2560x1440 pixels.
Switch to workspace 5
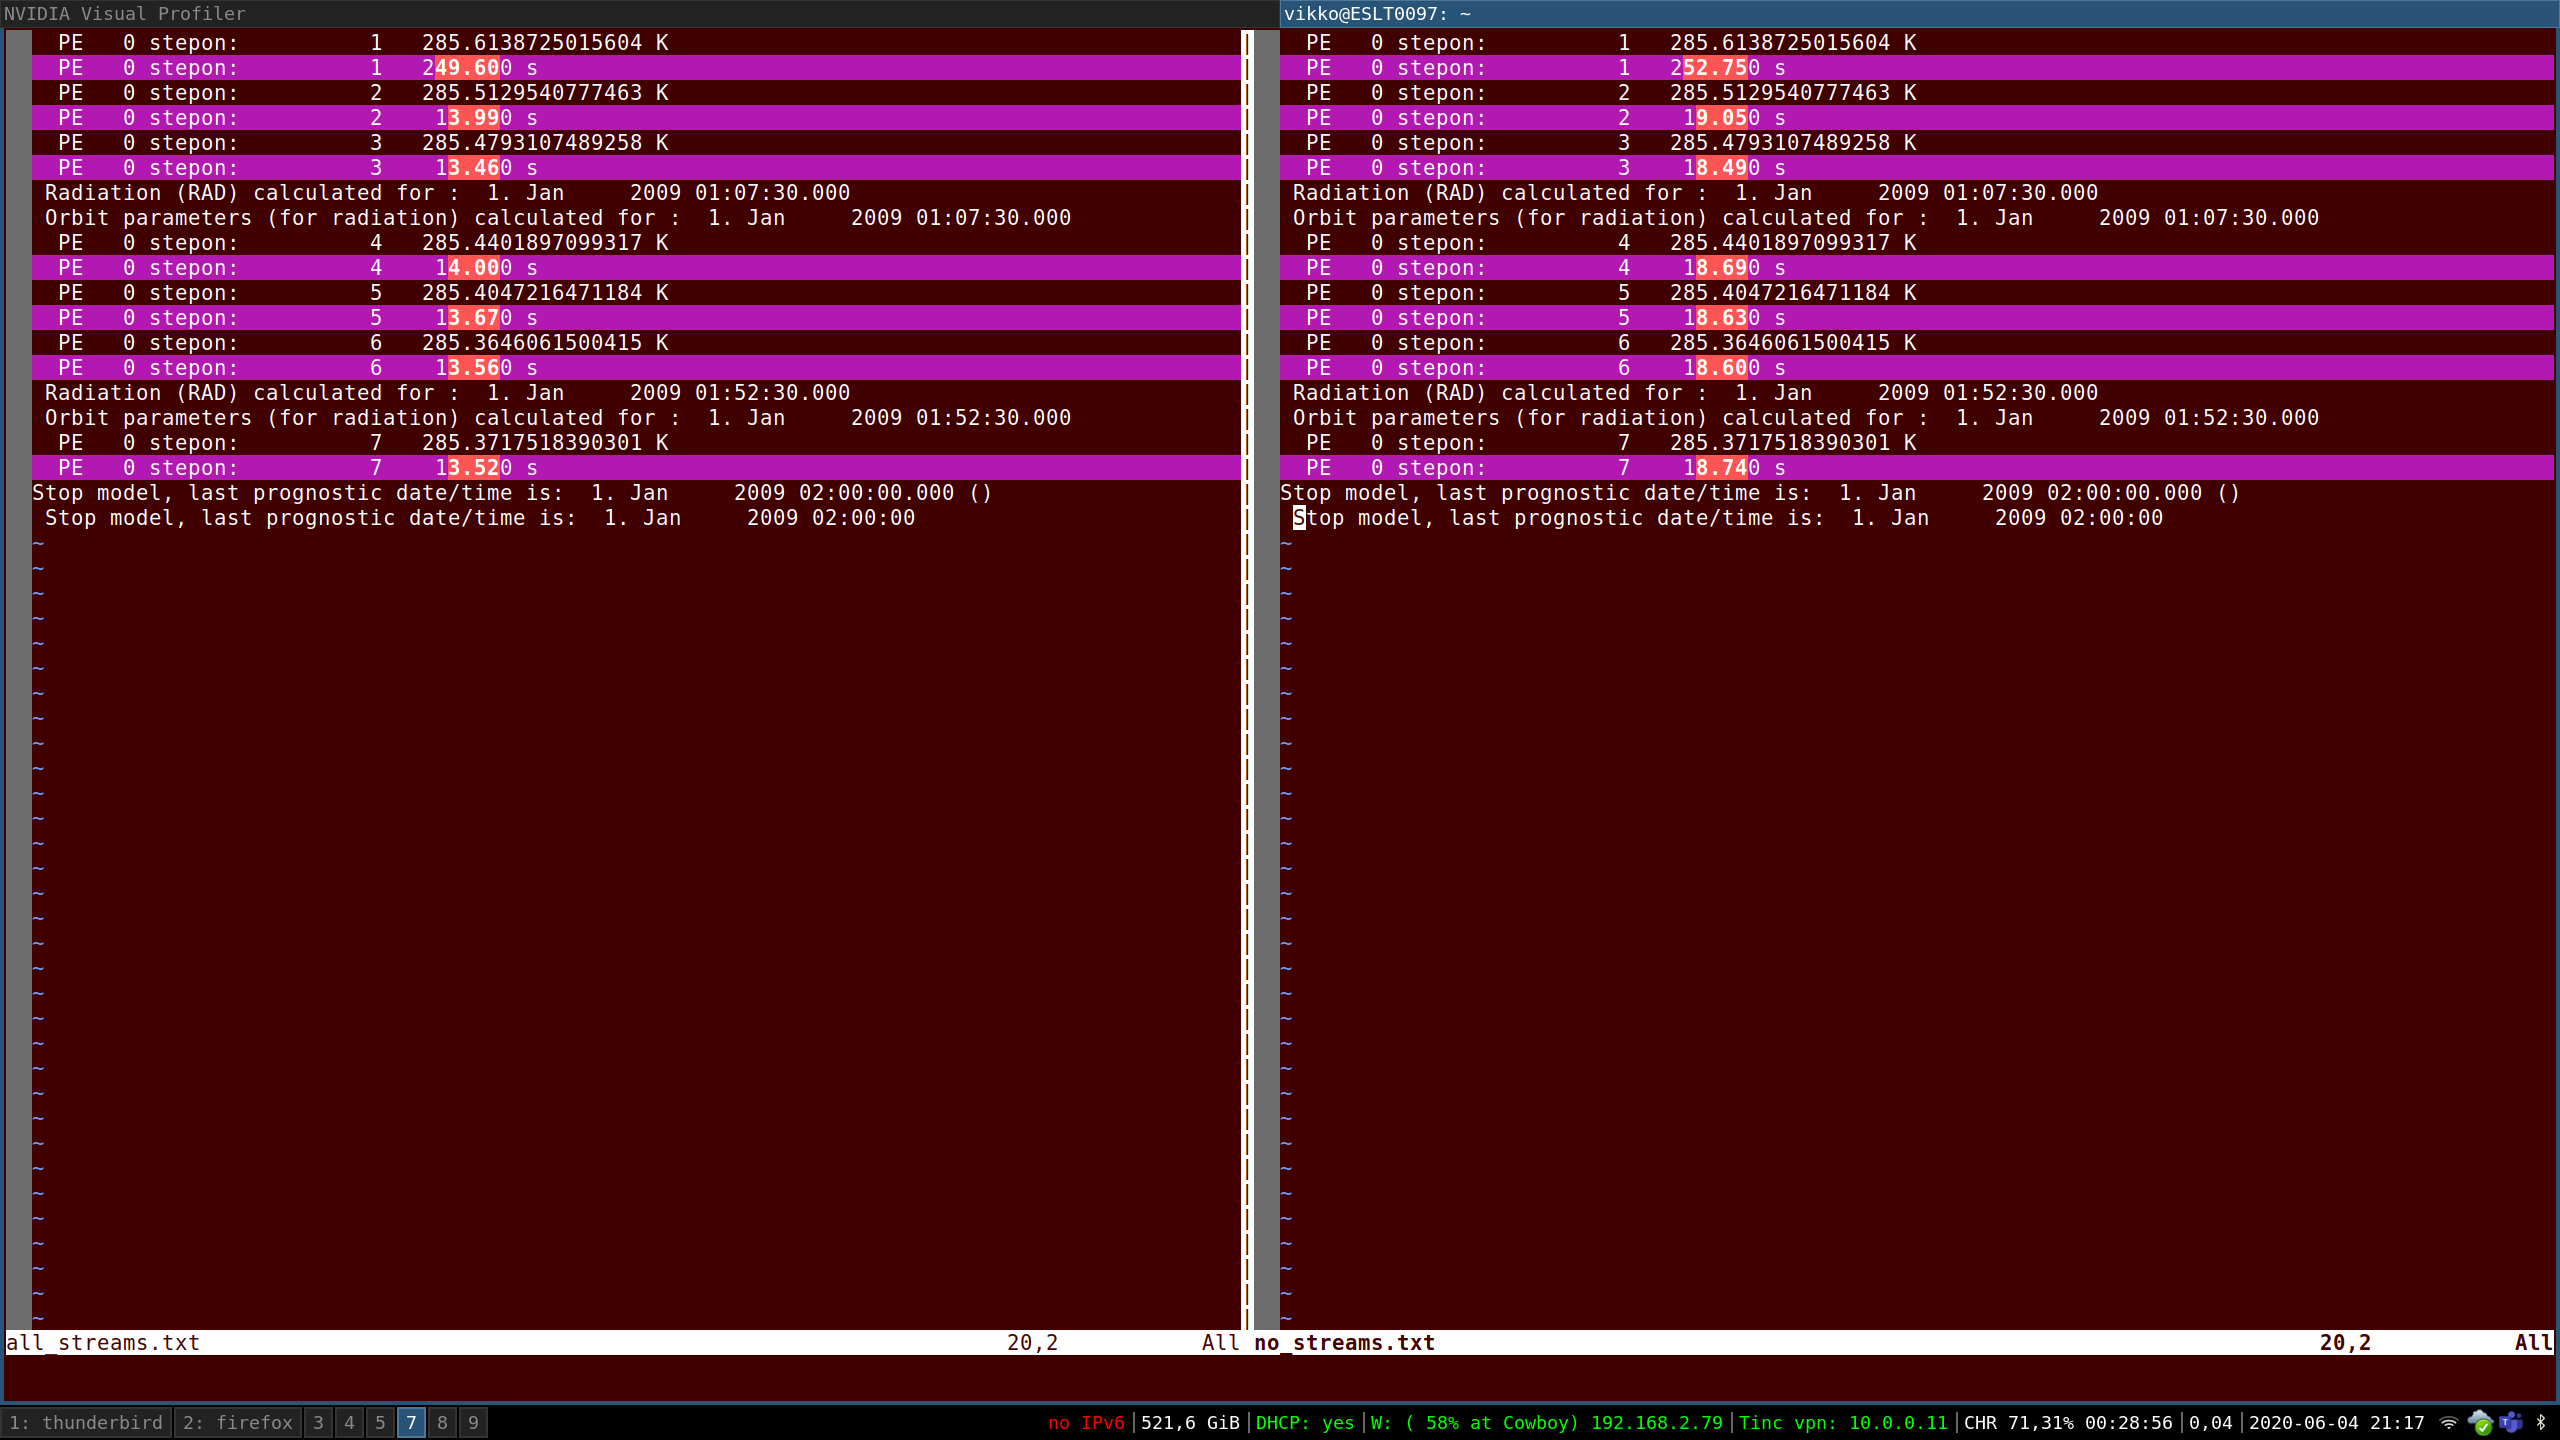380,1422
